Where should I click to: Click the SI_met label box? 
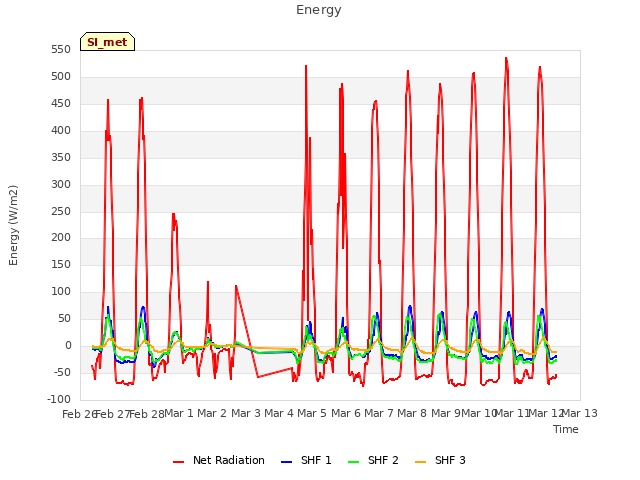click(107, 42)
